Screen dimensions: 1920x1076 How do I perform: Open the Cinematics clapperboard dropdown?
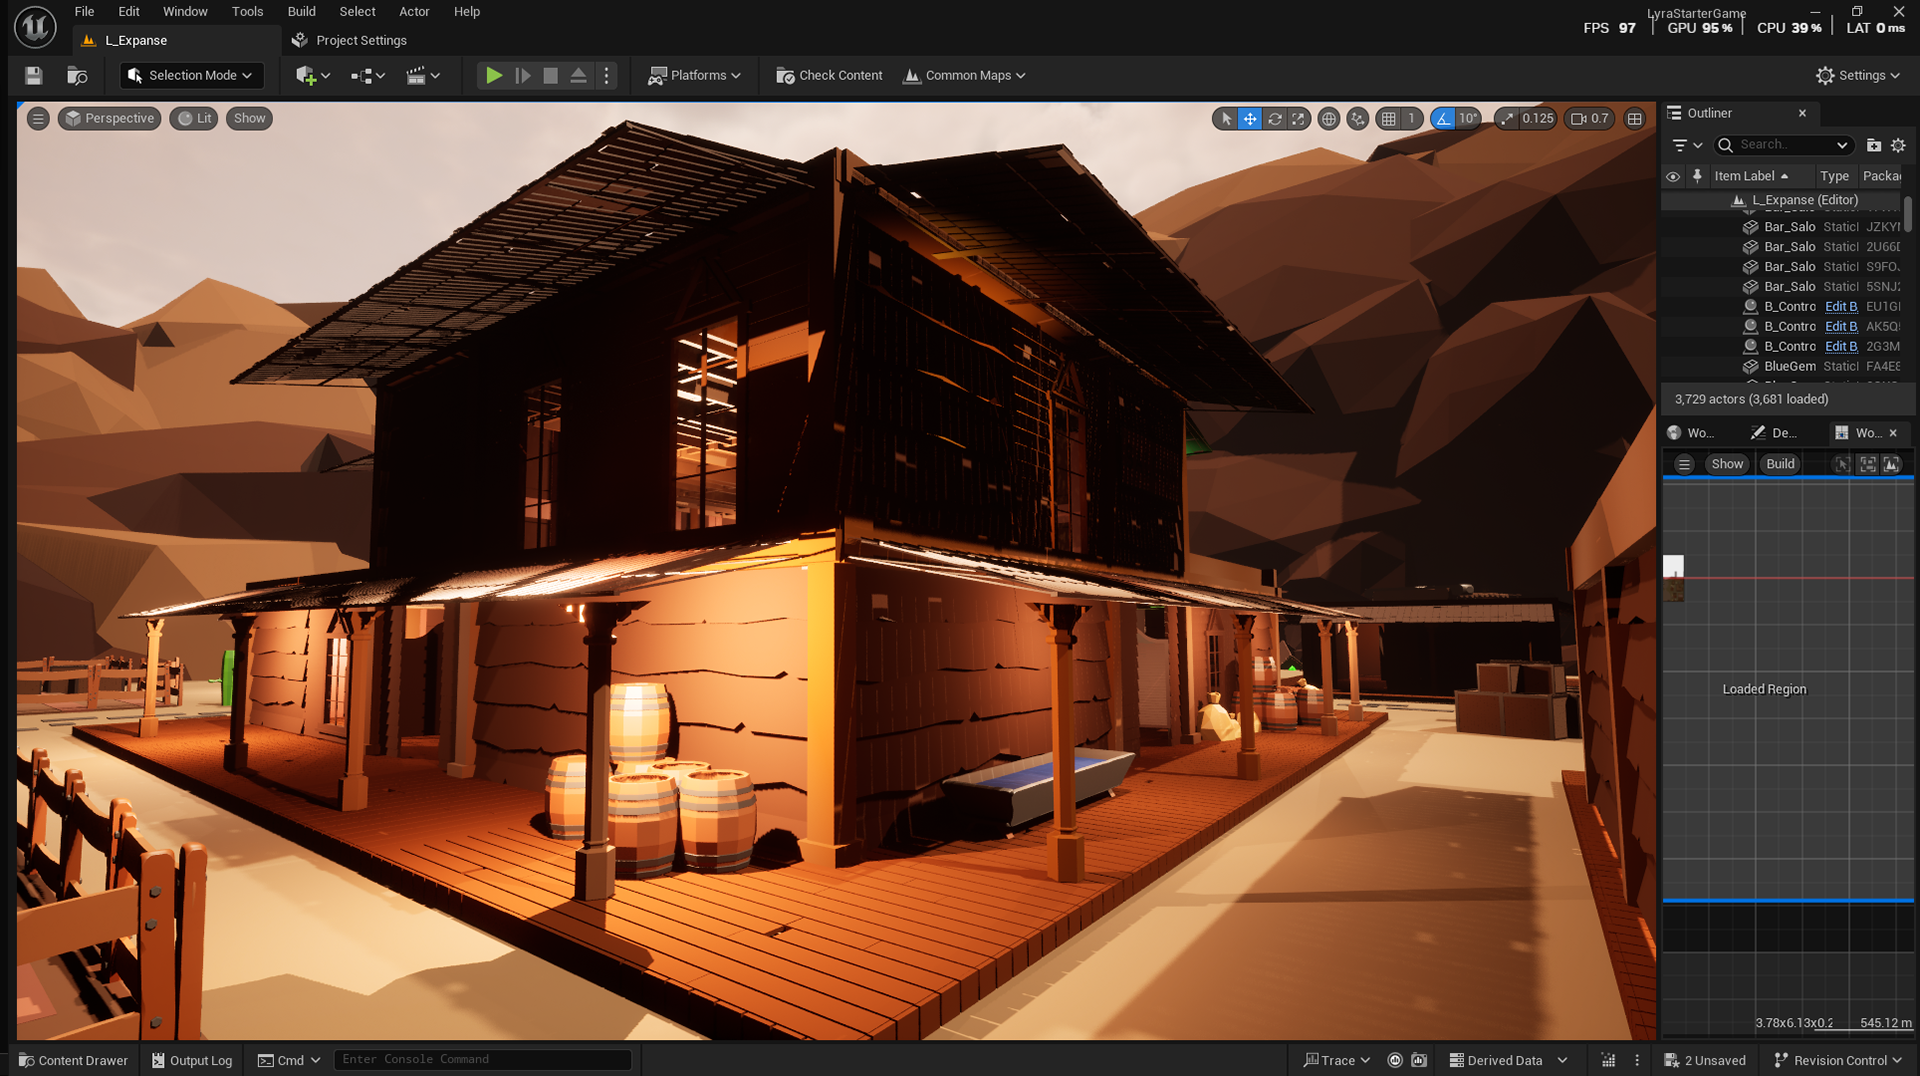tap(423, 76)
